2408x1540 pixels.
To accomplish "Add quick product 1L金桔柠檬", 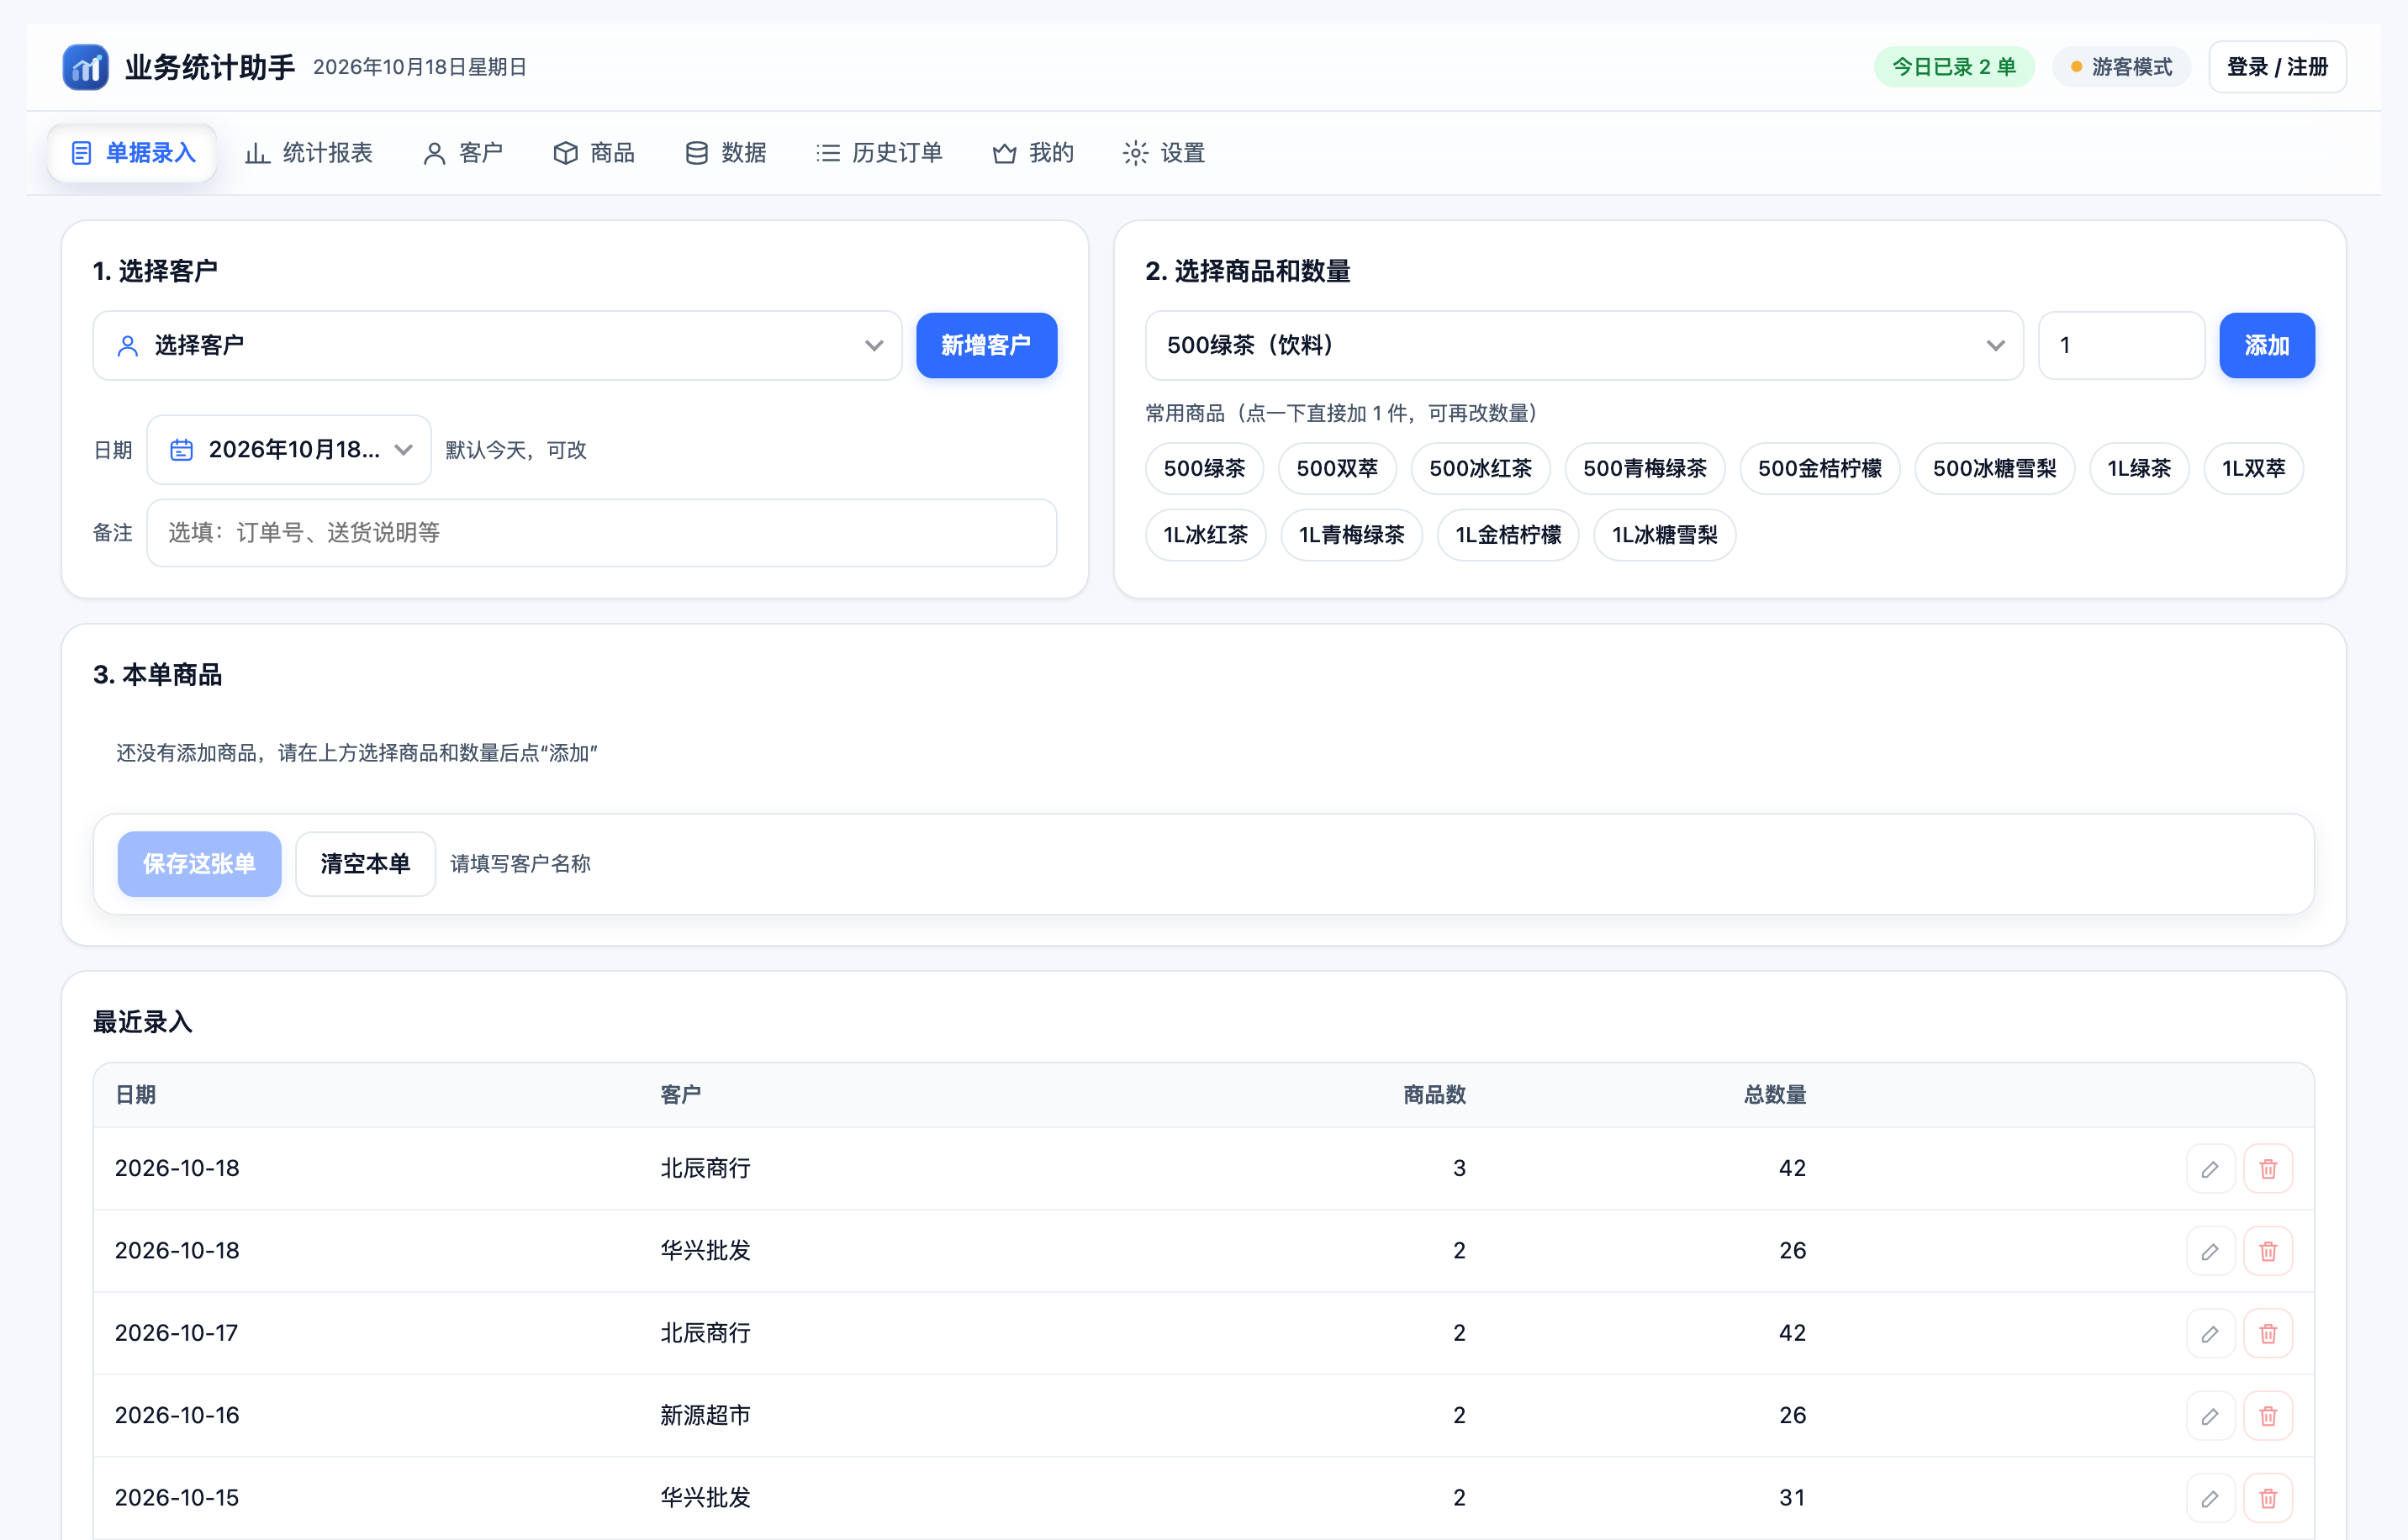I will 1508,535.
